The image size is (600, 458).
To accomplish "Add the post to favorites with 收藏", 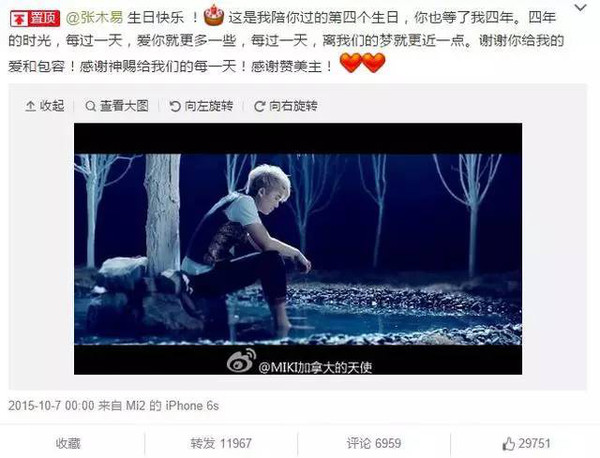I will pyautogui.click(x=68, y=443).
